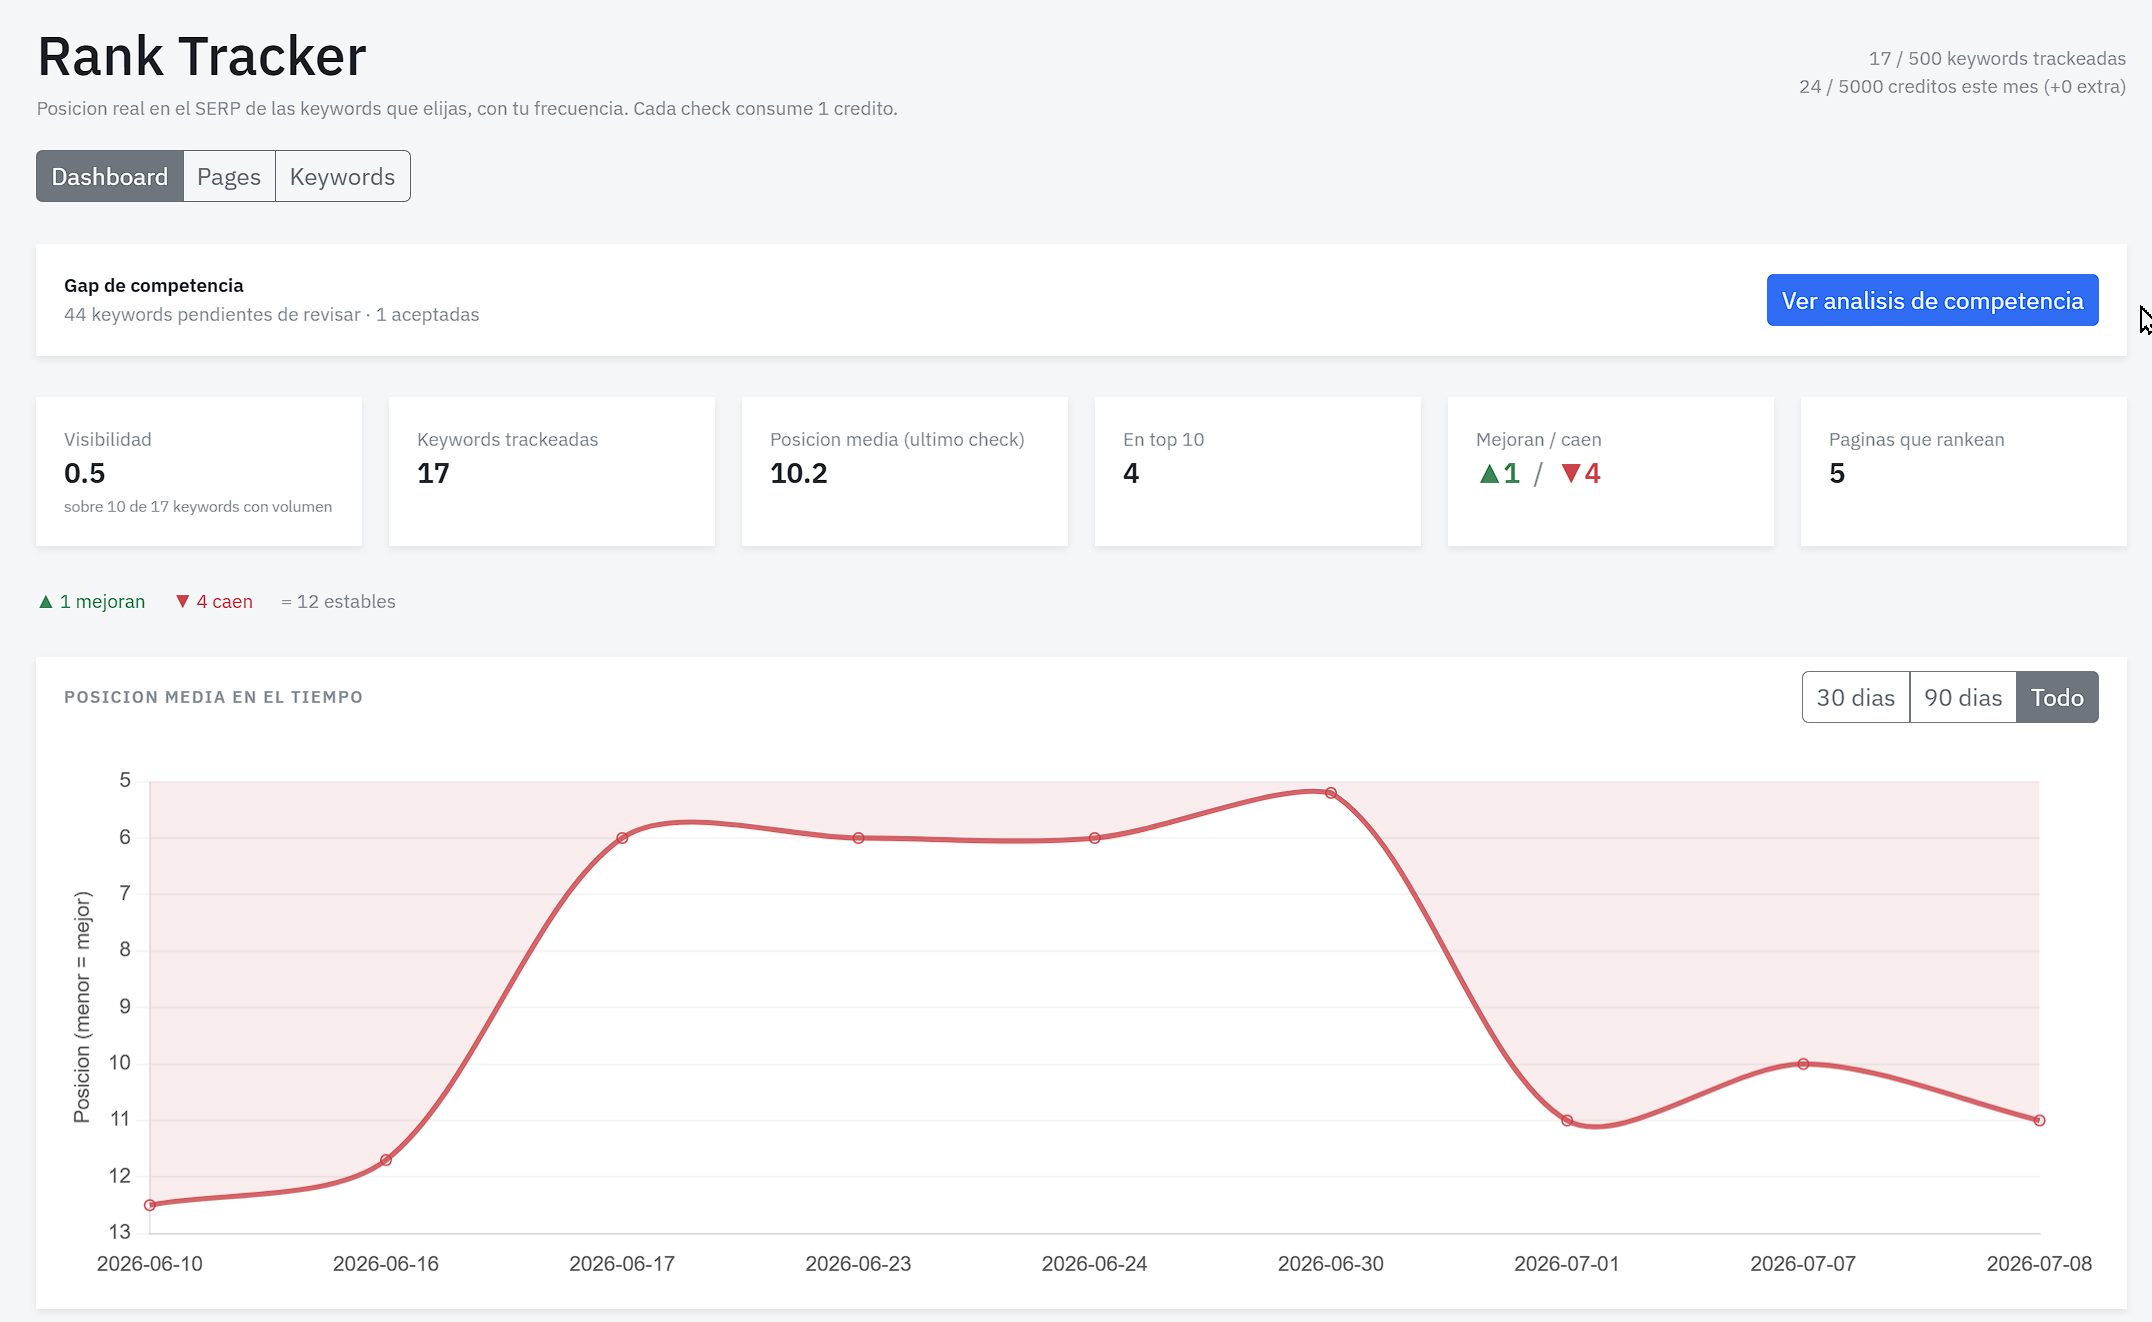Click the 'Posicion media (ultimo check)' label

point(897,440)
